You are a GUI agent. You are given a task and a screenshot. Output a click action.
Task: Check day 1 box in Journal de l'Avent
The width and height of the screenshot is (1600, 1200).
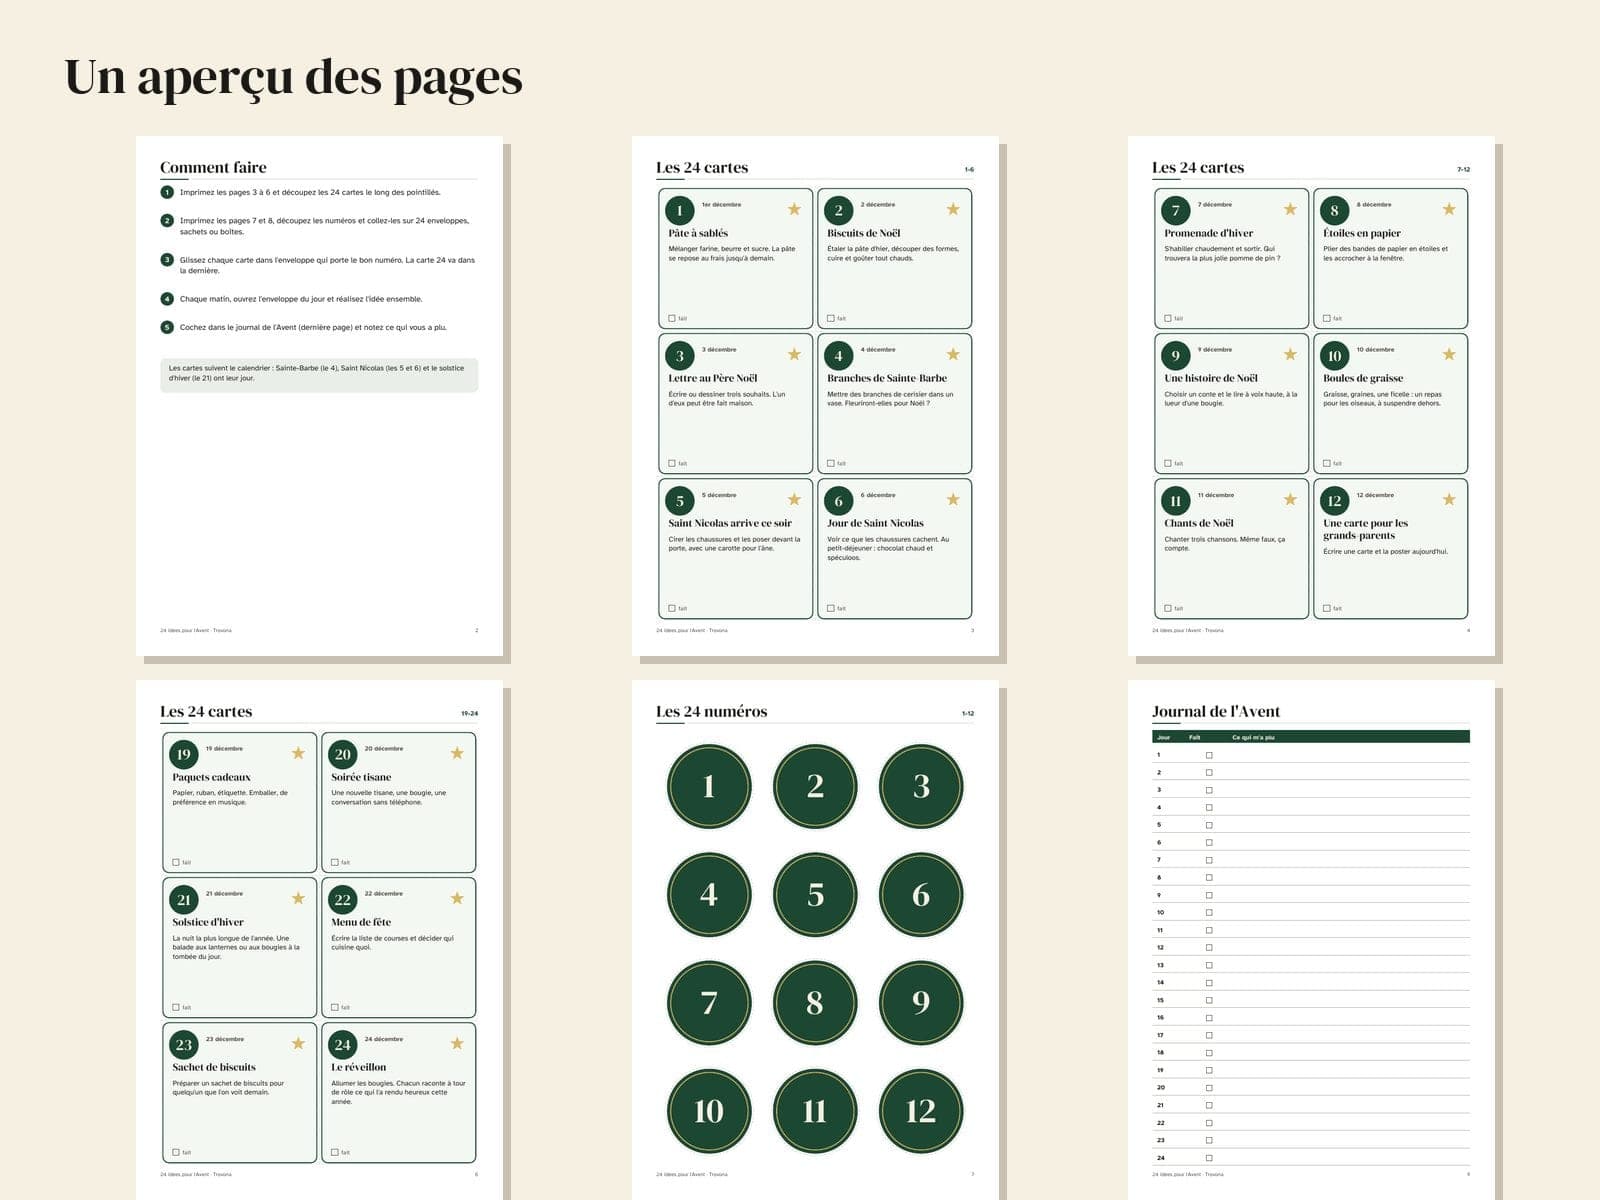pyautogui.click(x=1209, y=755)
